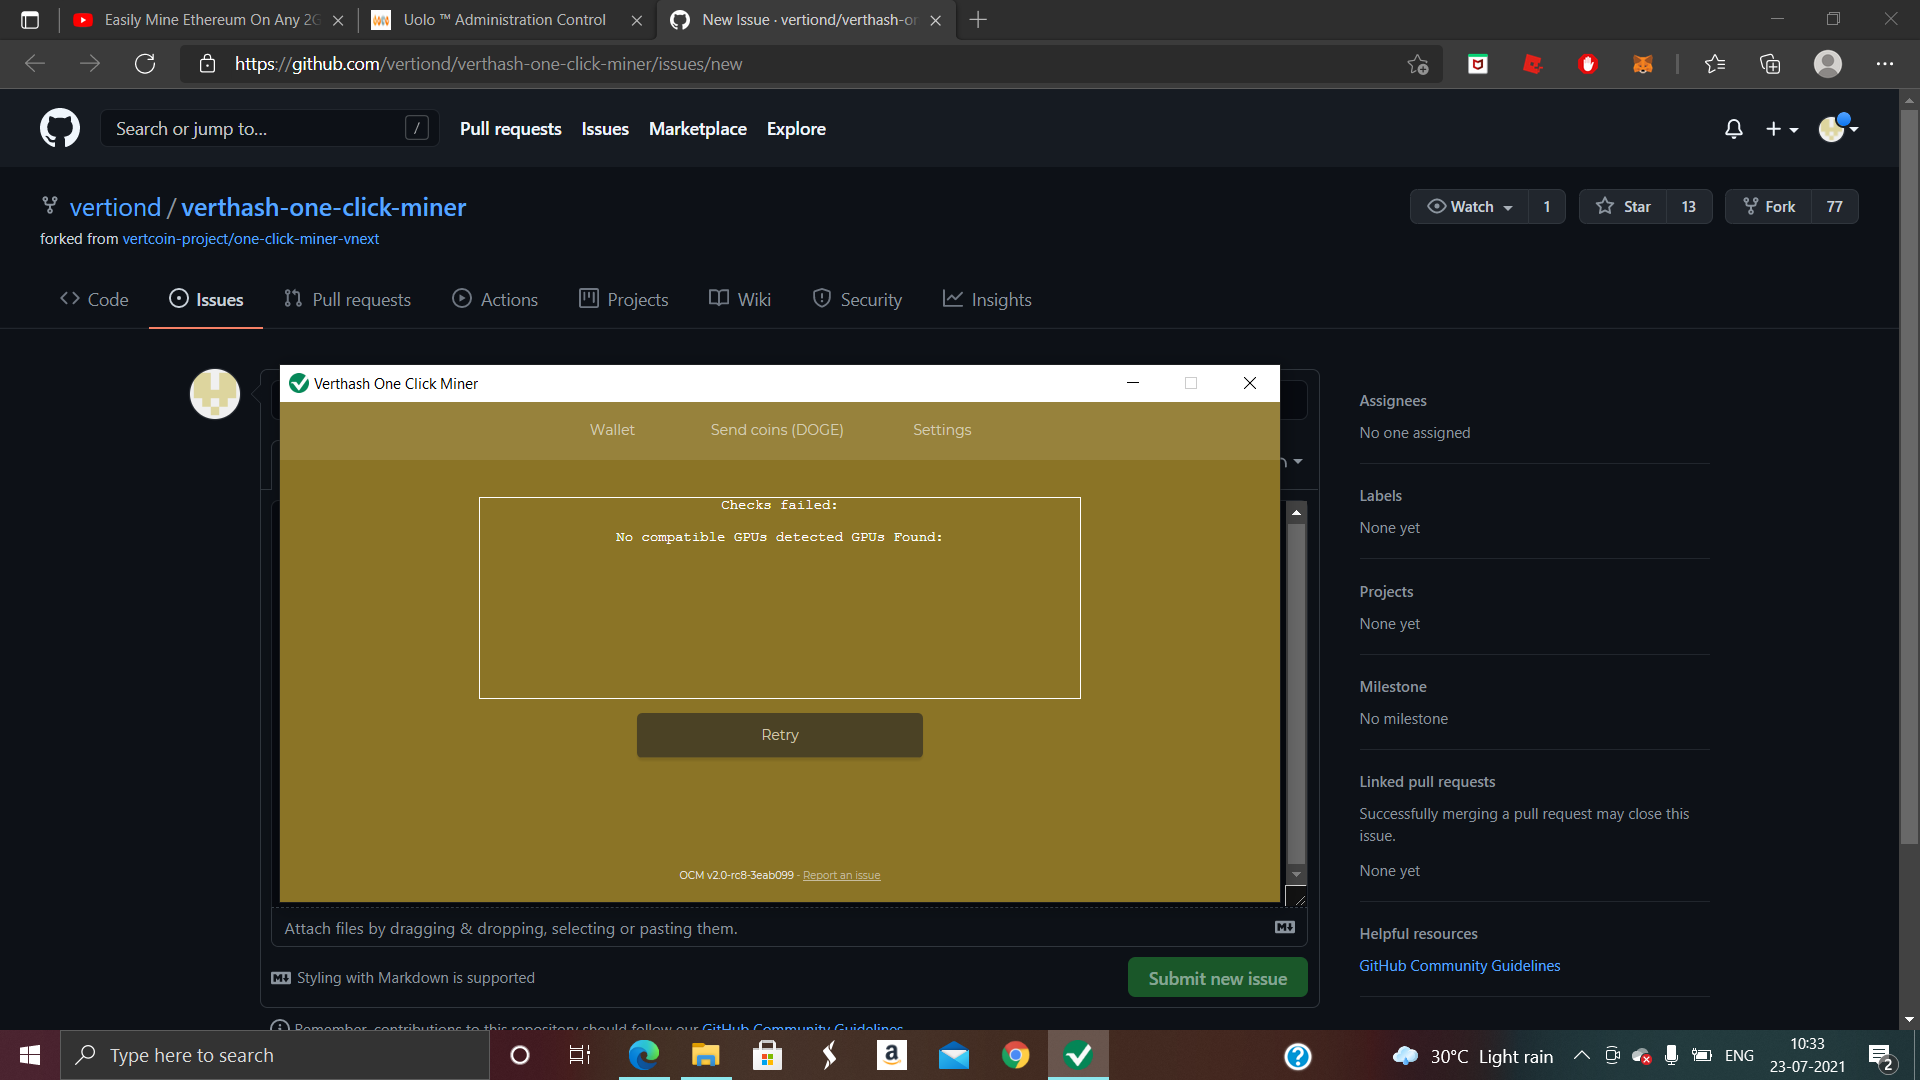Click the Report an issue link
This screenshot has height=1080, width=1920.
click(841, 875)
